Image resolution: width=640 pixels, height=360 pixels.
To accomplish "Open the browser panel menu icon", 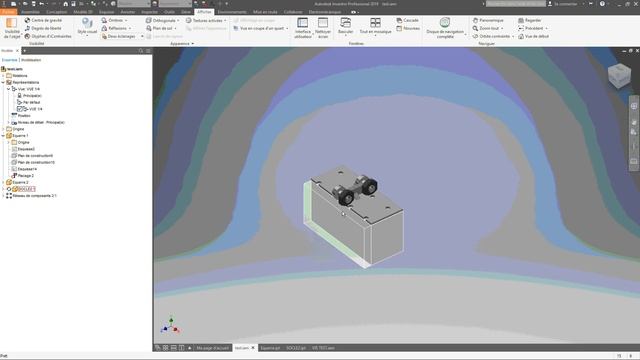I will tap(148, 51).
